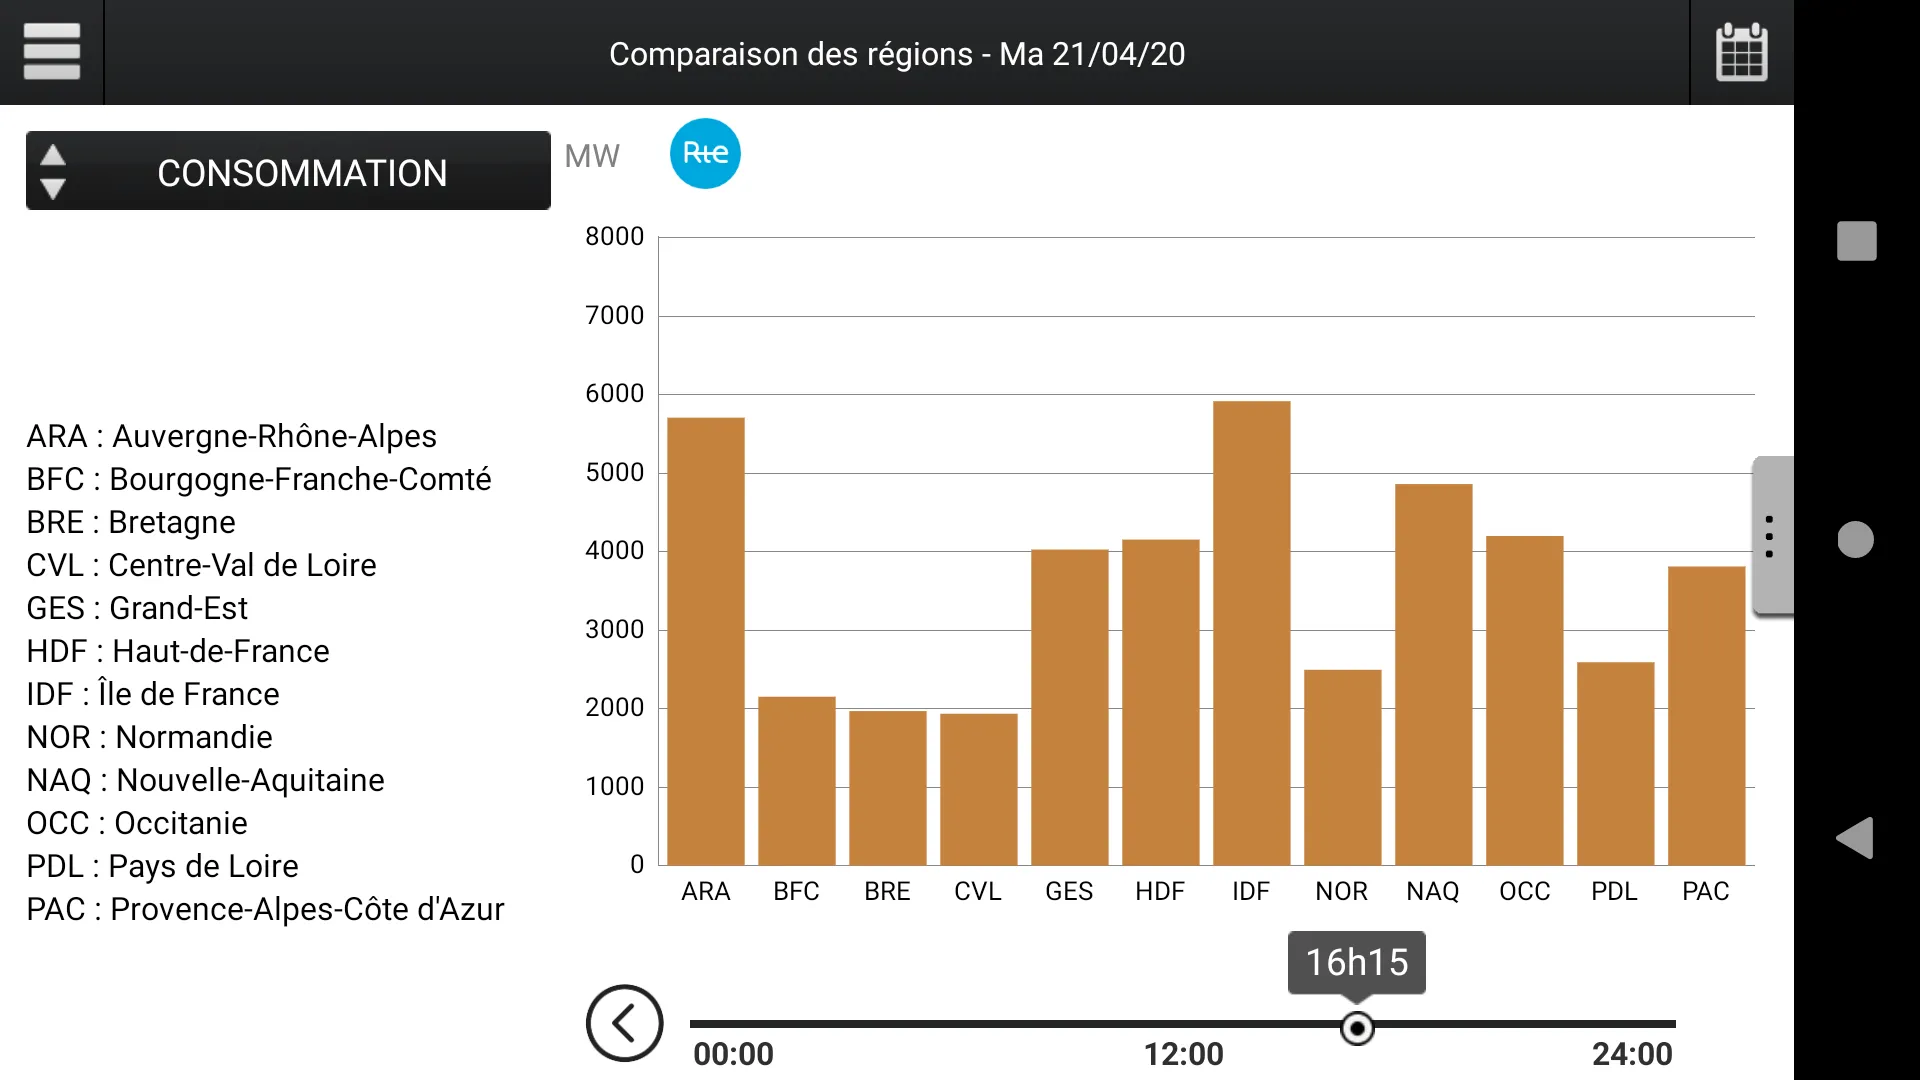Select the GES consumption bar
The image size is (1920, 1080).
tap(1070, 707)
